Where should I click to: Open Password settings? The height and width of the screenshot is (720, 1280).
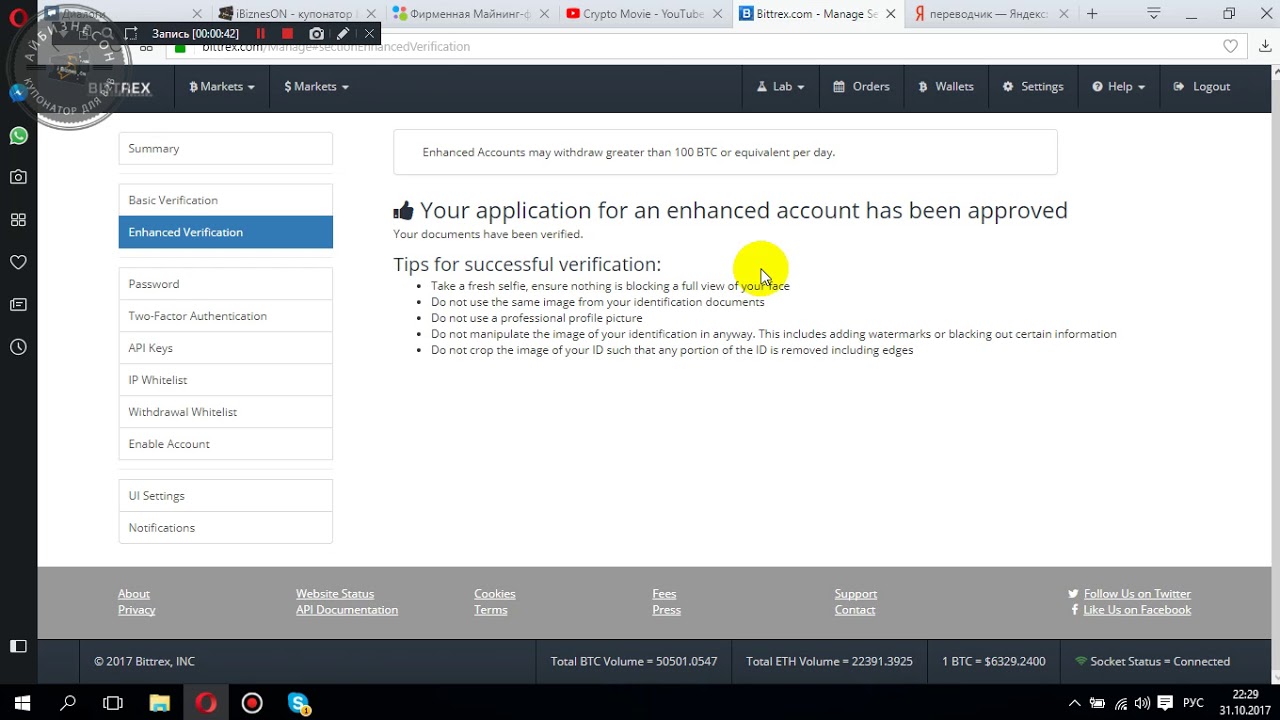pos(225,284)
